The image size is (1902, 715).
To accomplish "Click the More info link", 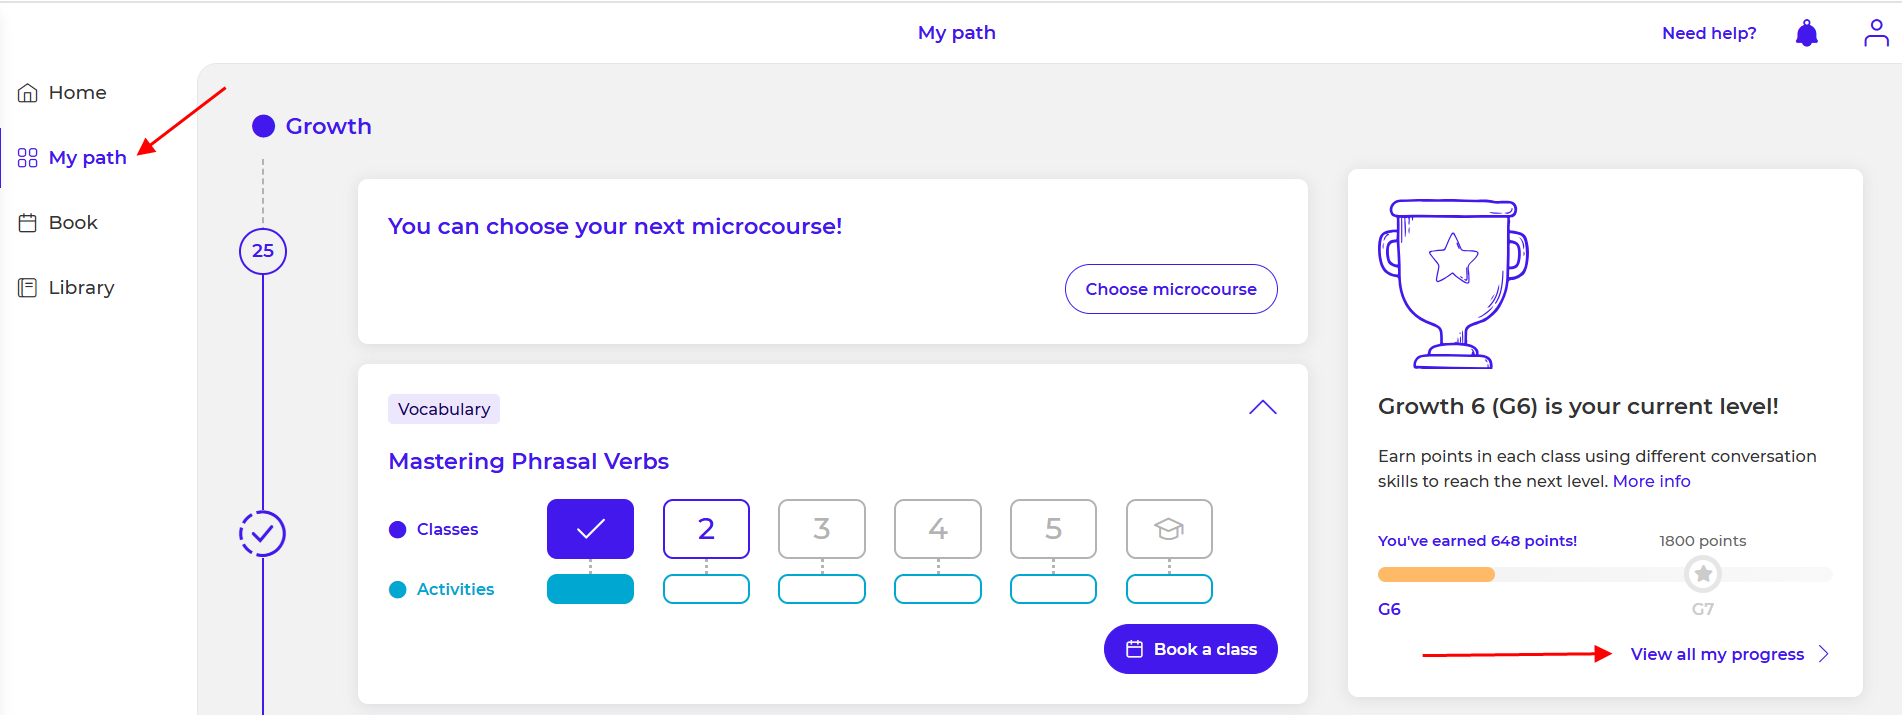I will click(x=1651, y=481).
